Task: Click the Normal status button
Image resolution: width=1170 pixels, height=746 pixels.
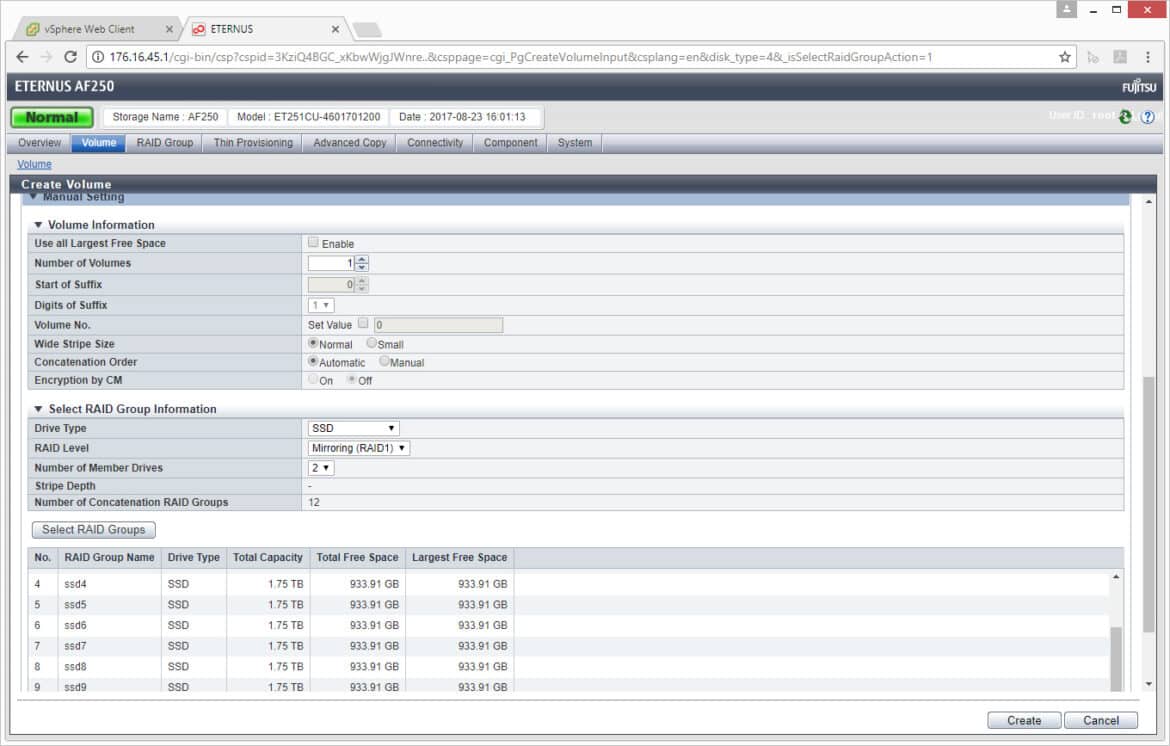Action: (x=52, y=117)
